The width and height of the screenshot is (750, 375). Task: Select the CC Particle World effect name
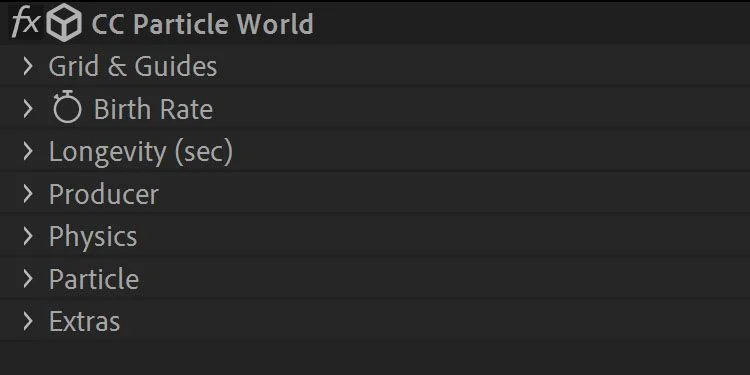click(x=202, y=23)
